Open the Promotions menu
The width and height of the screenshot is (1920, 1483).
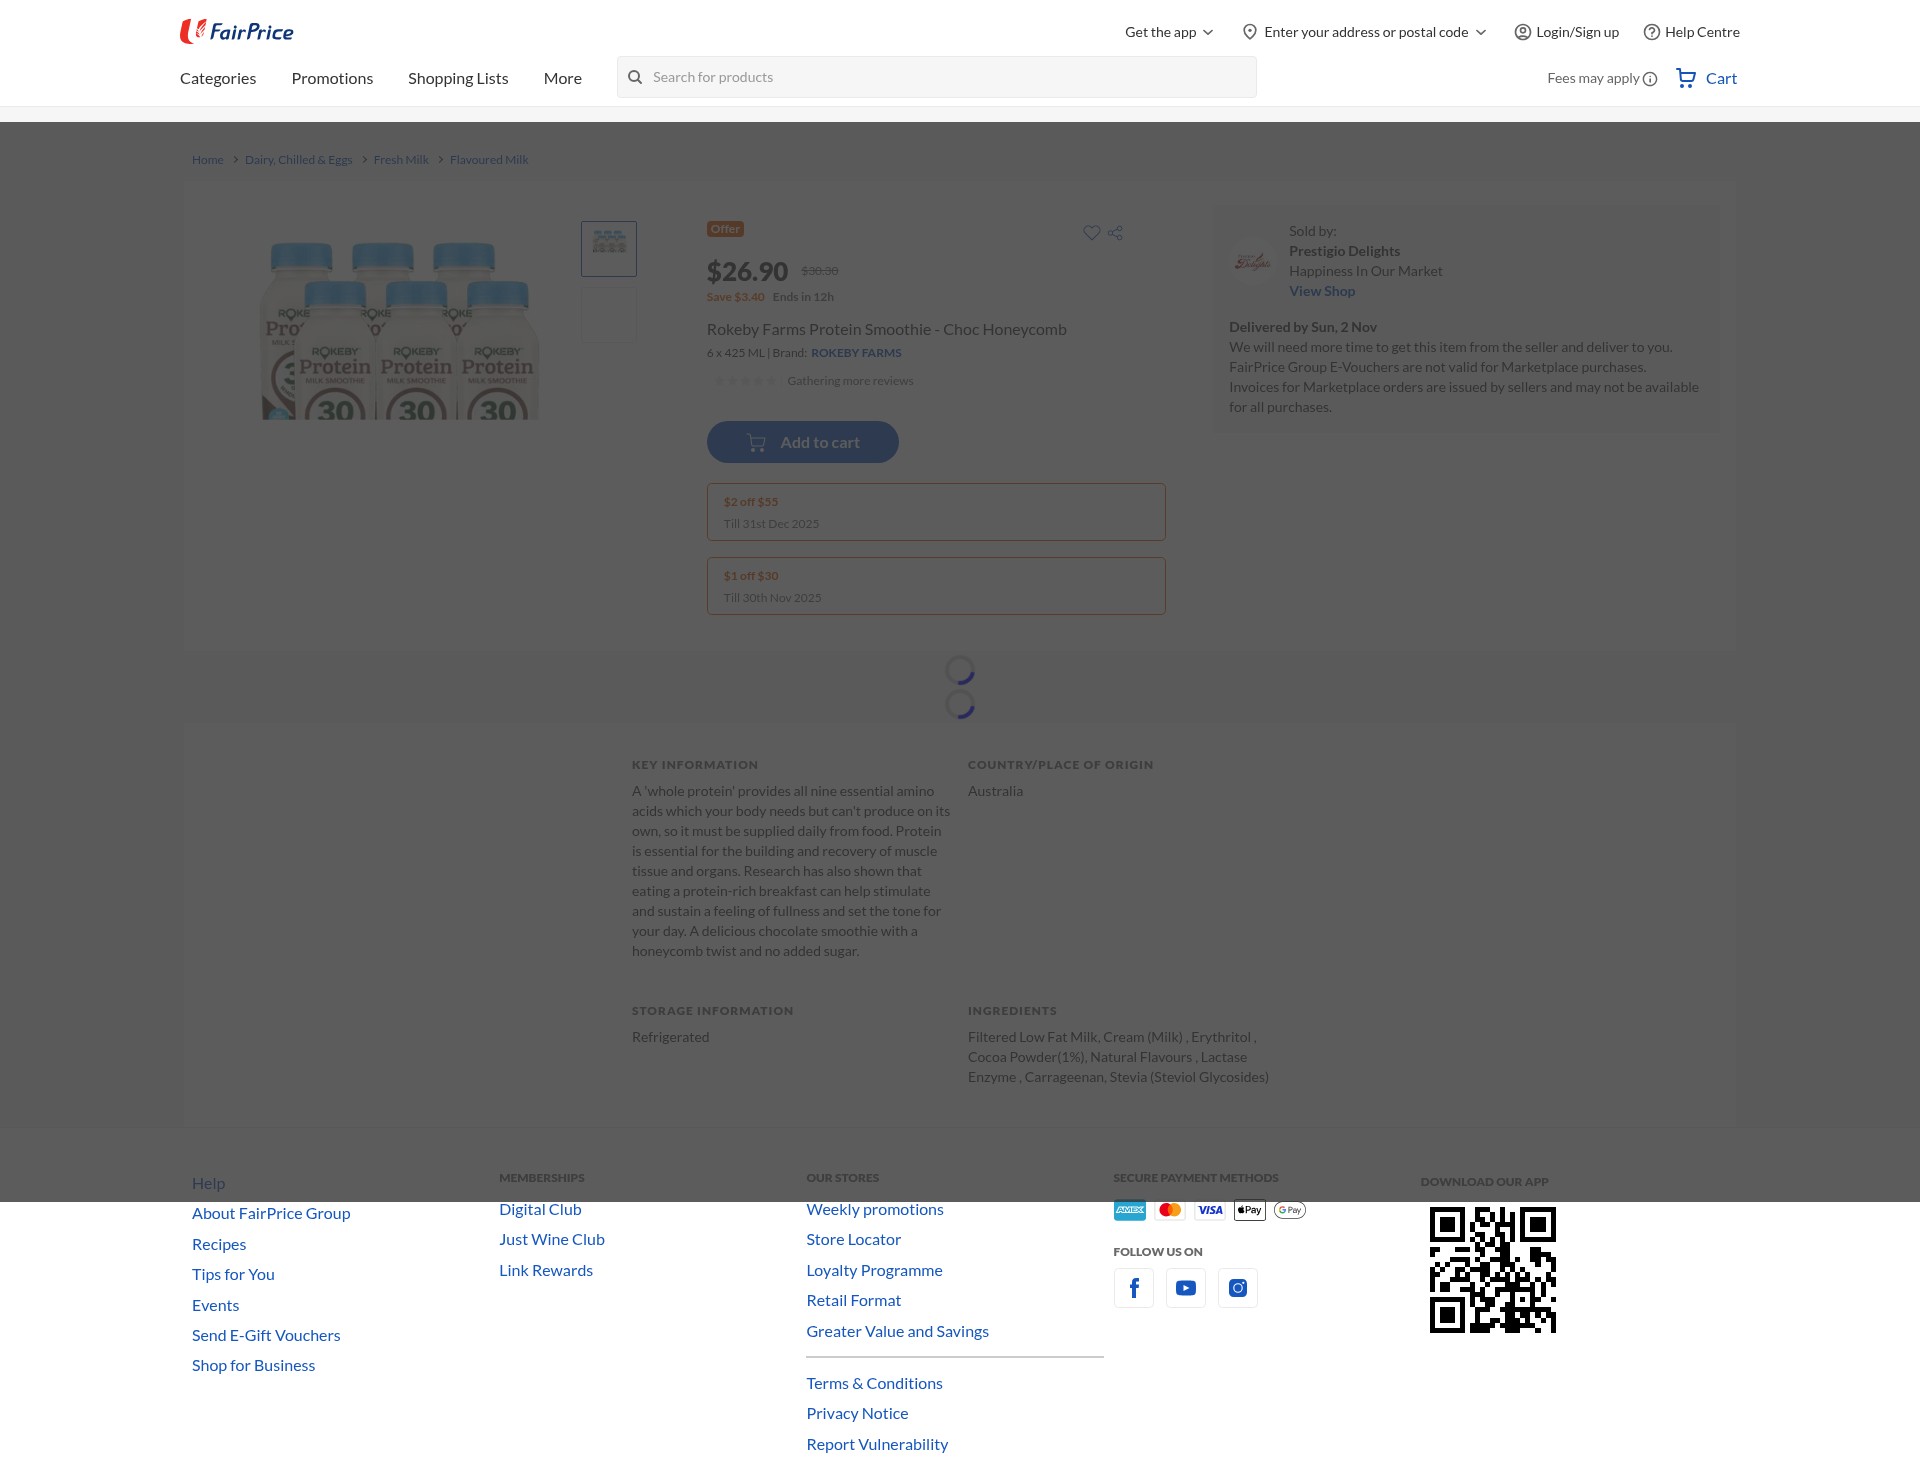332,78
